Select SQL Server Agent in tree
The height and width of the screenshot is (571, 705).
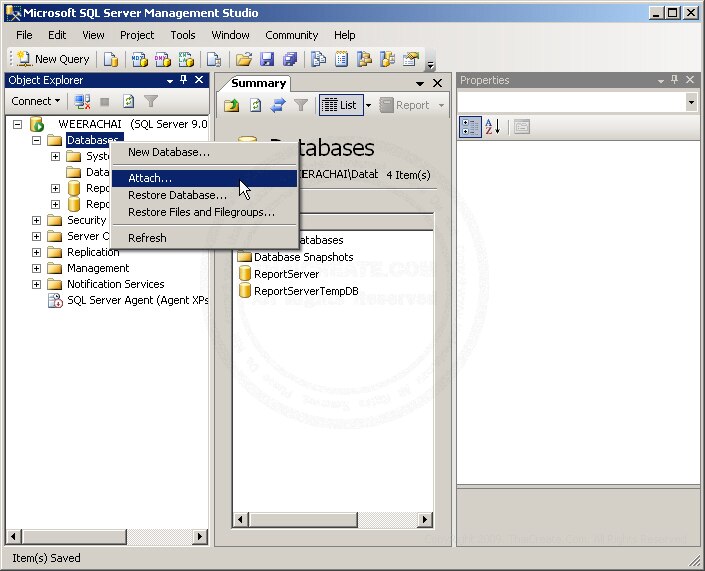point(137,300)
